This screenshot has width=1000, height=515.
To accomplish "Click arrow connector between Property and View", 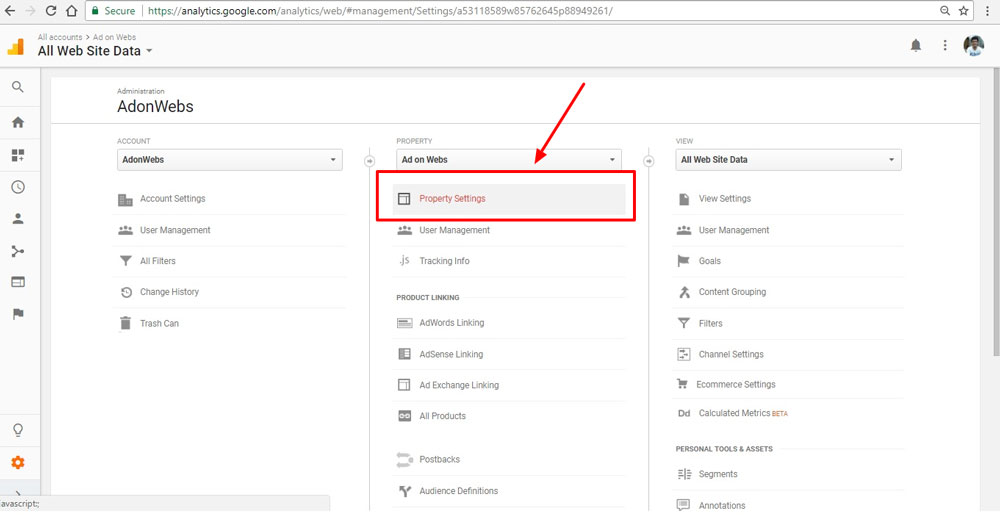I will click(x=649, y=161).
